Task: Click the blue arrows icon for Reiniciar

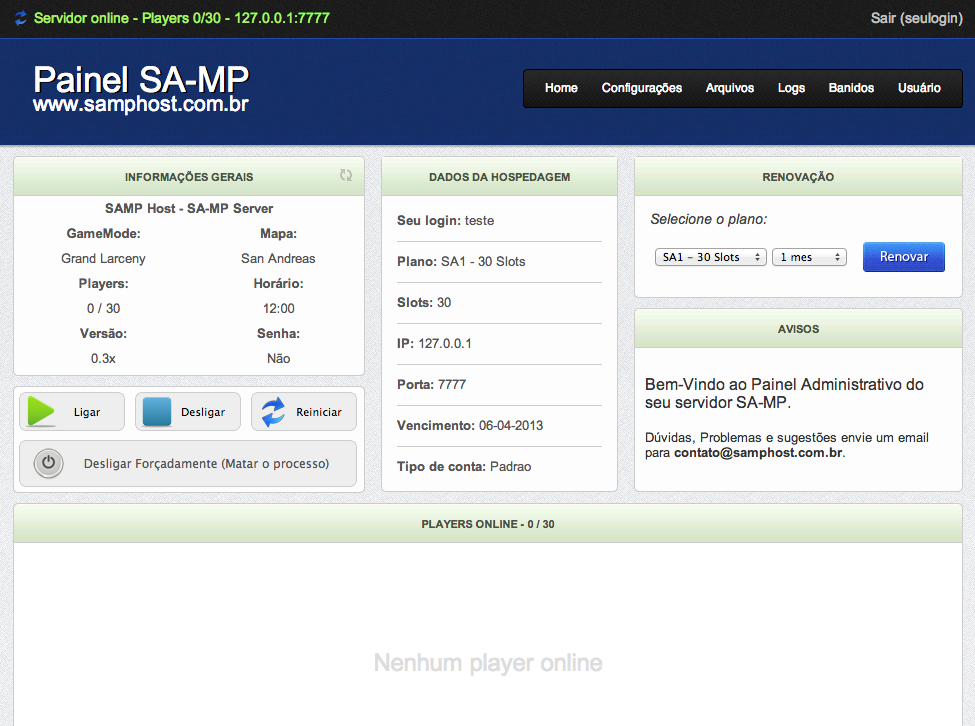Action: (273, 411)
